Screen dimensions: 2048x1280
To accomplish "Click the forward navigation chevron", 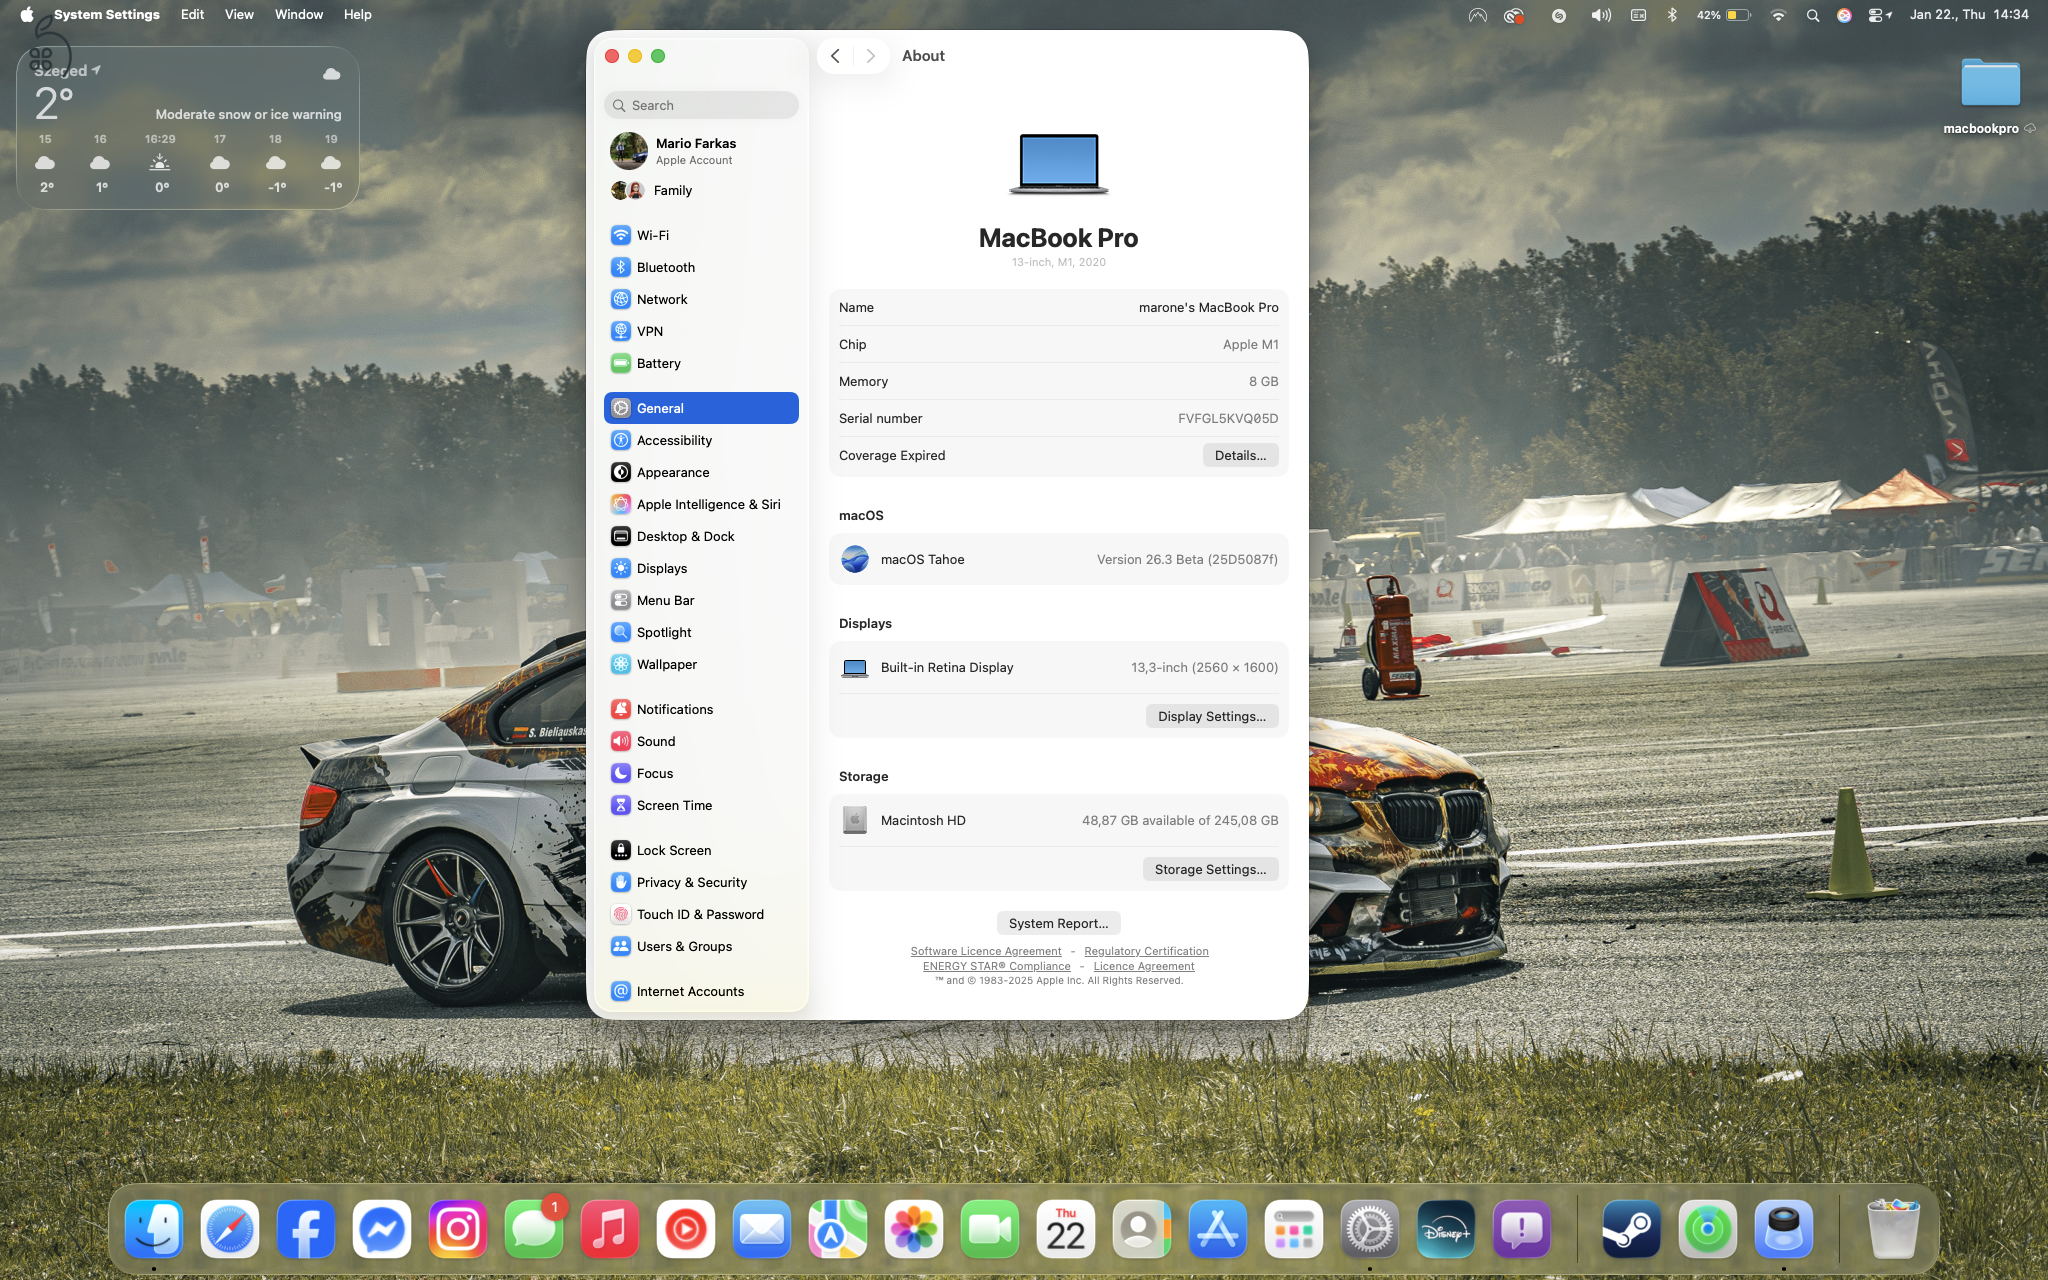I will point(869,55).
